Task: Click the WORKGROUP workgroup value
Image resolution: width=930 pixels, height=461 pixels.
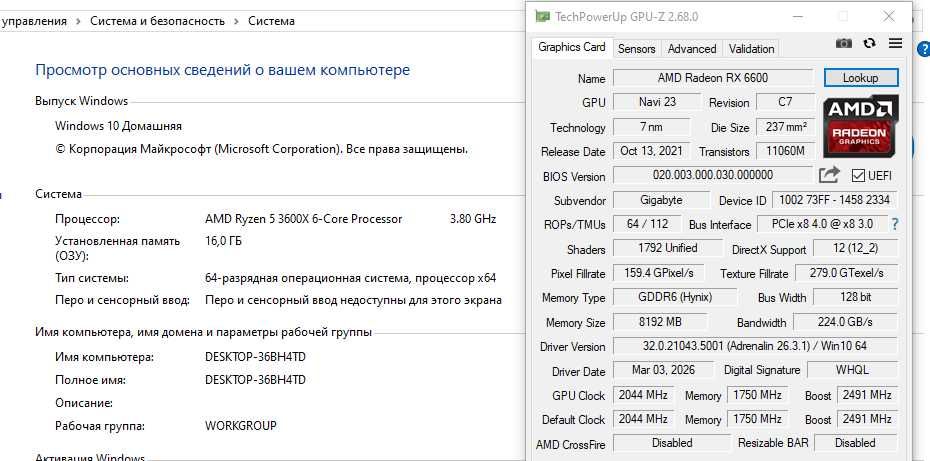Action: [241, 426]
